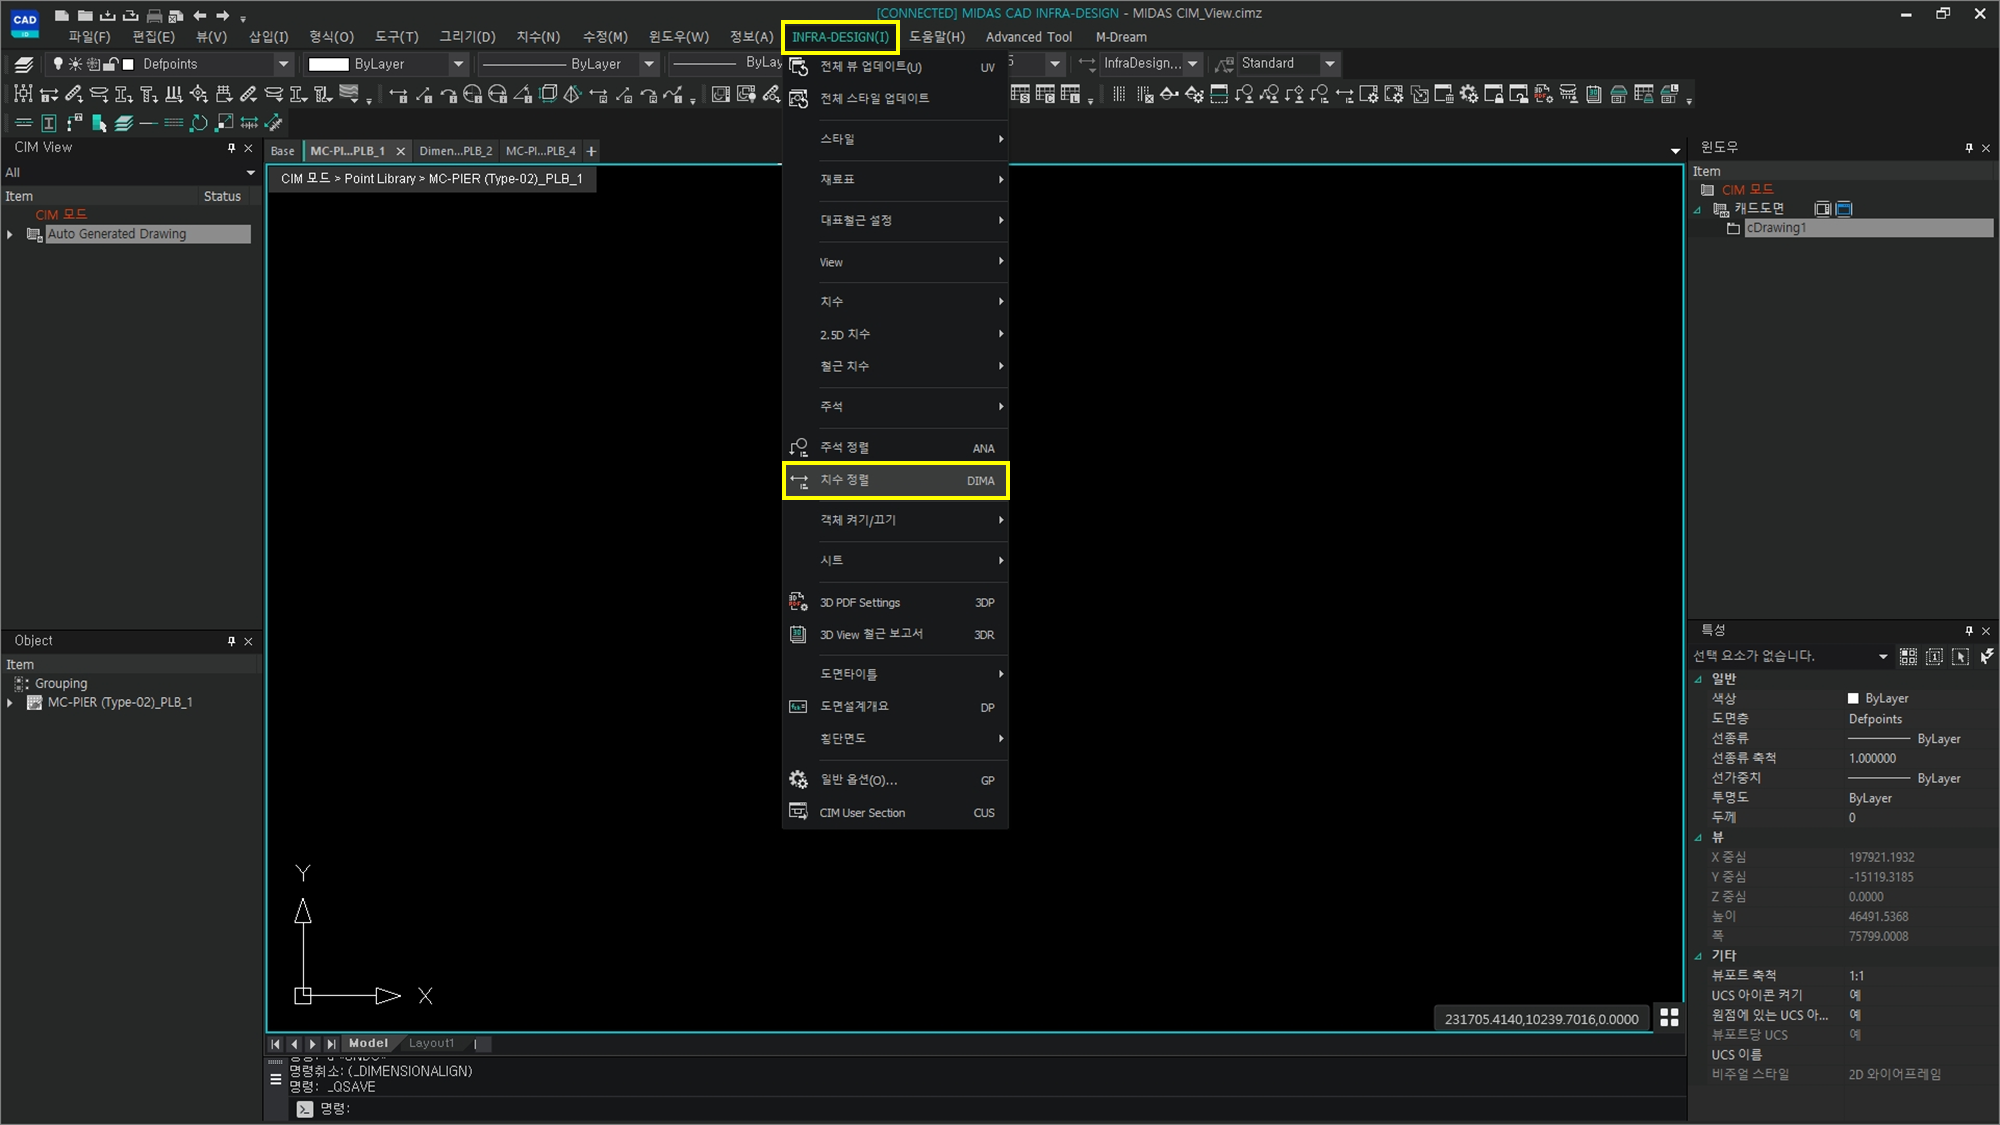Click the redo arrow in title bar
The width and height of the screenshot is (2000, 1125).
pyautogui.click(x=222, y=15)
